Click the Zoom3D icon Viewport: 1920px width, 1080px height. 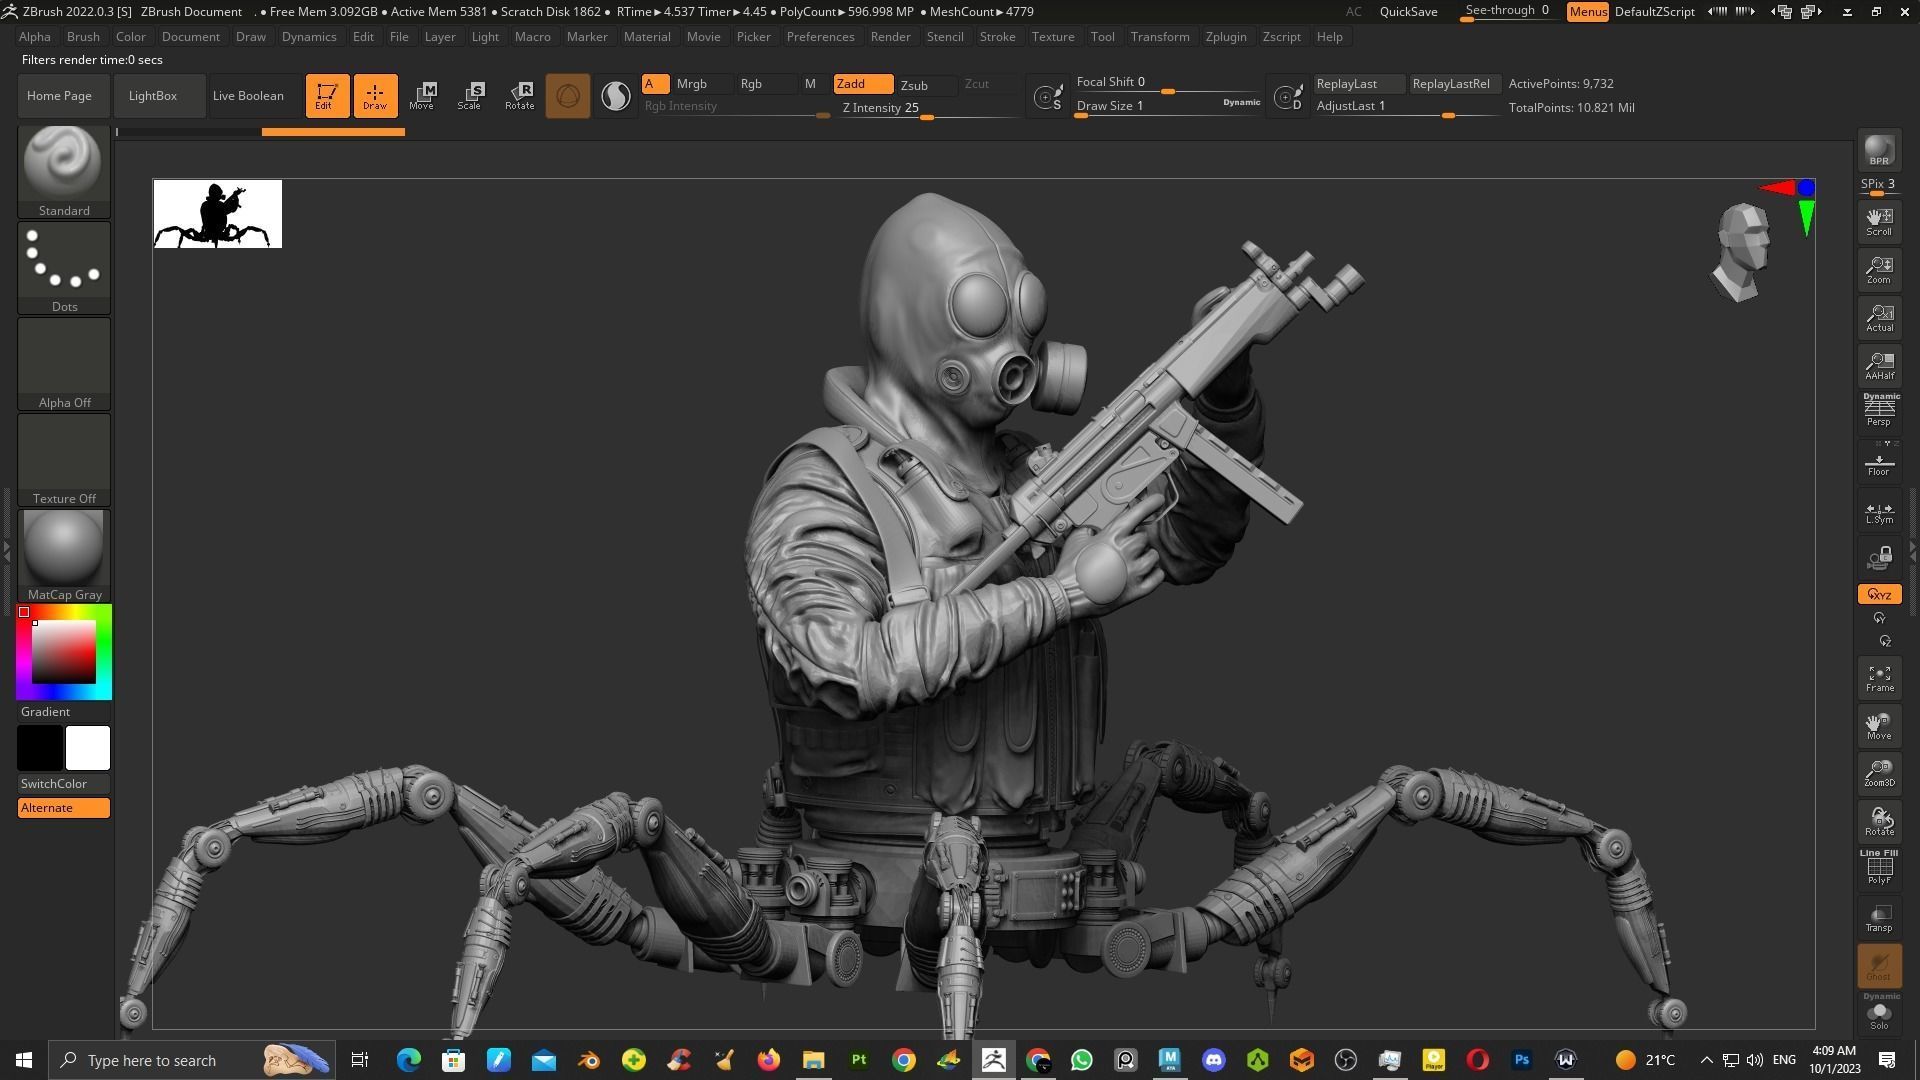(1879, 773)
